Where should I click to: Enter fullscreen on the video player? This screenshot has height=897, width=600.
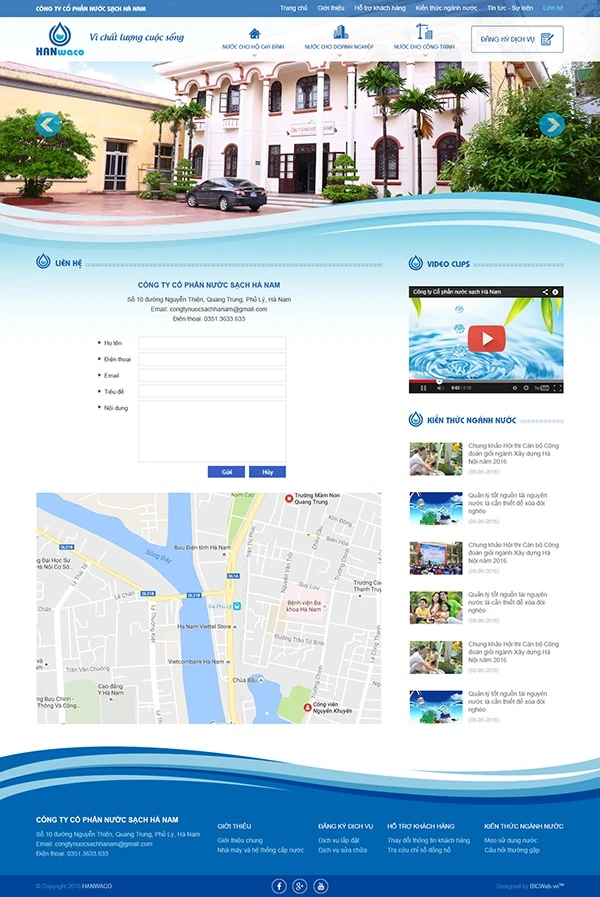558,388
